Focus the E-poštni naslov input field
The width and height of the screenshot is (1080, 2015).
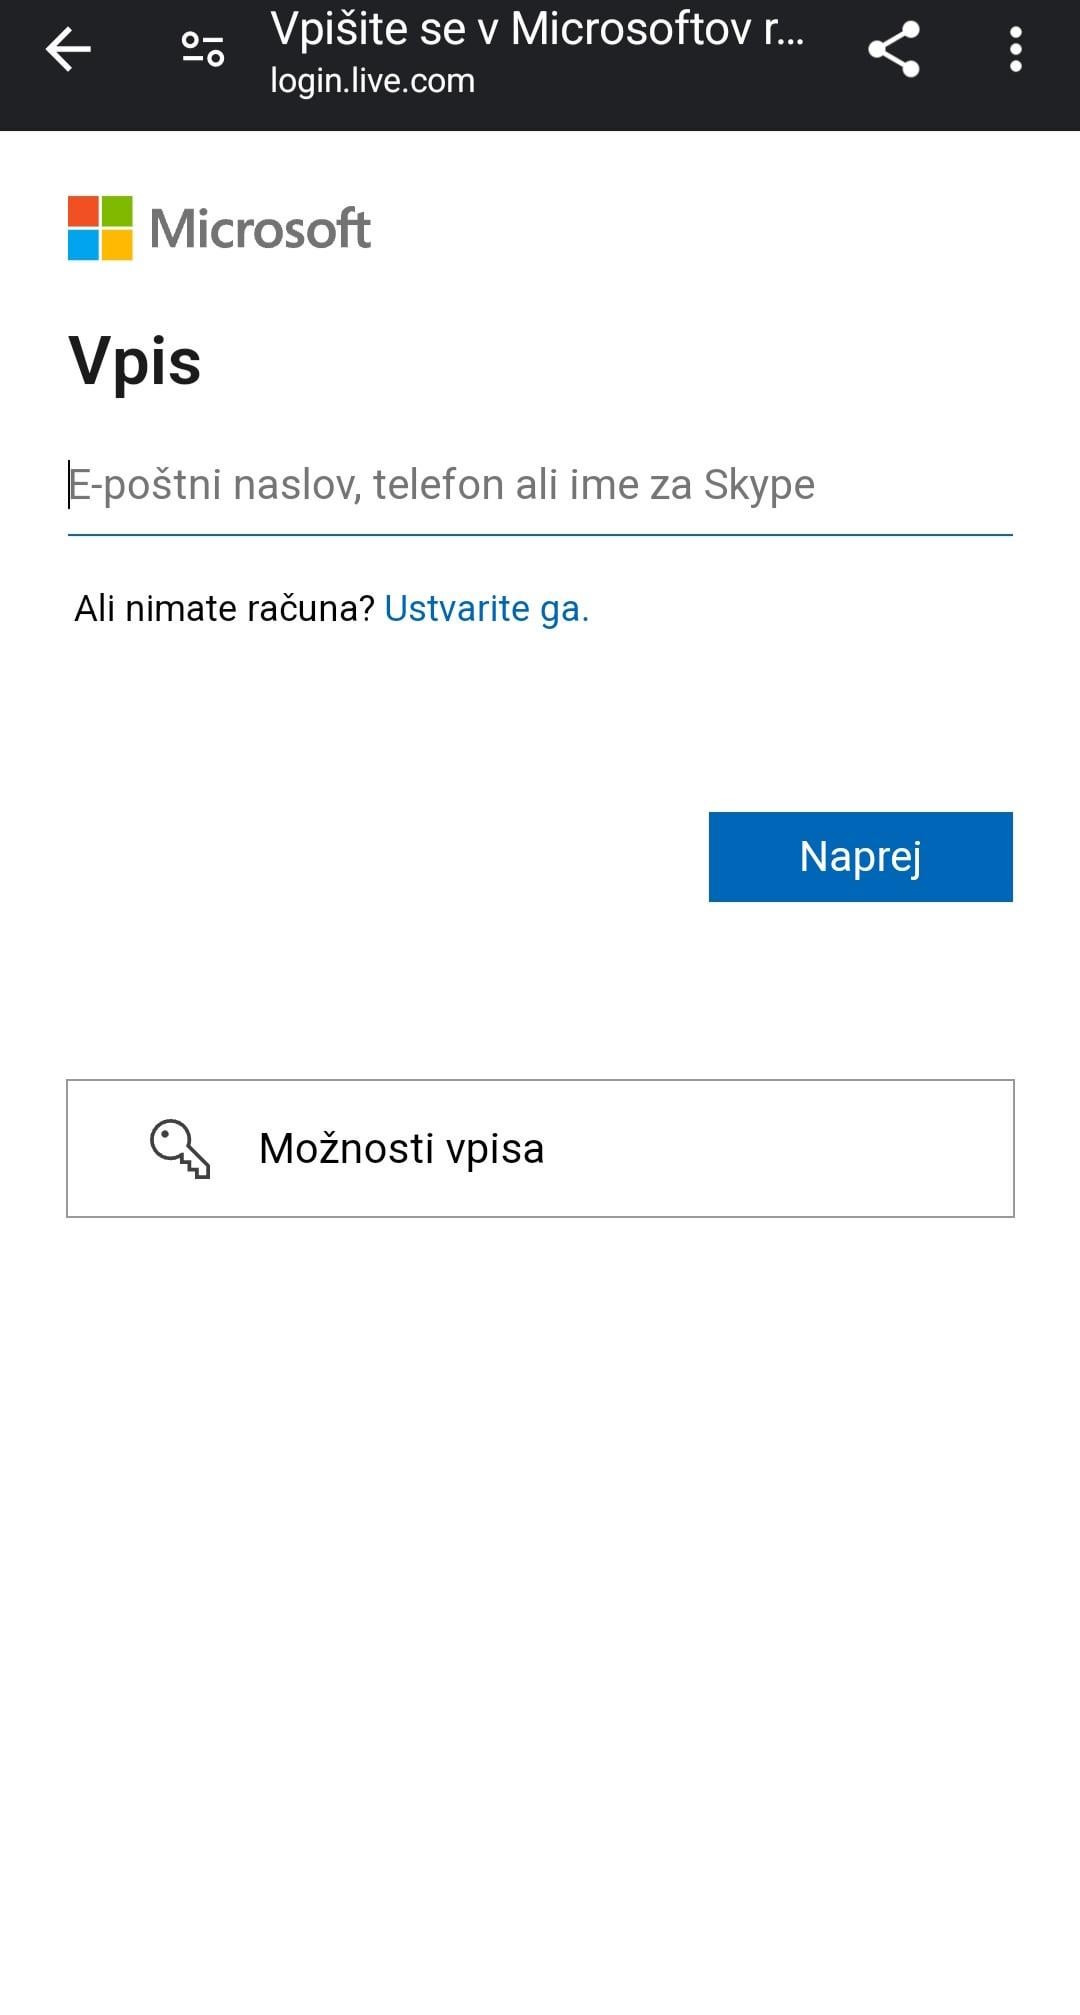click(540, 485)
